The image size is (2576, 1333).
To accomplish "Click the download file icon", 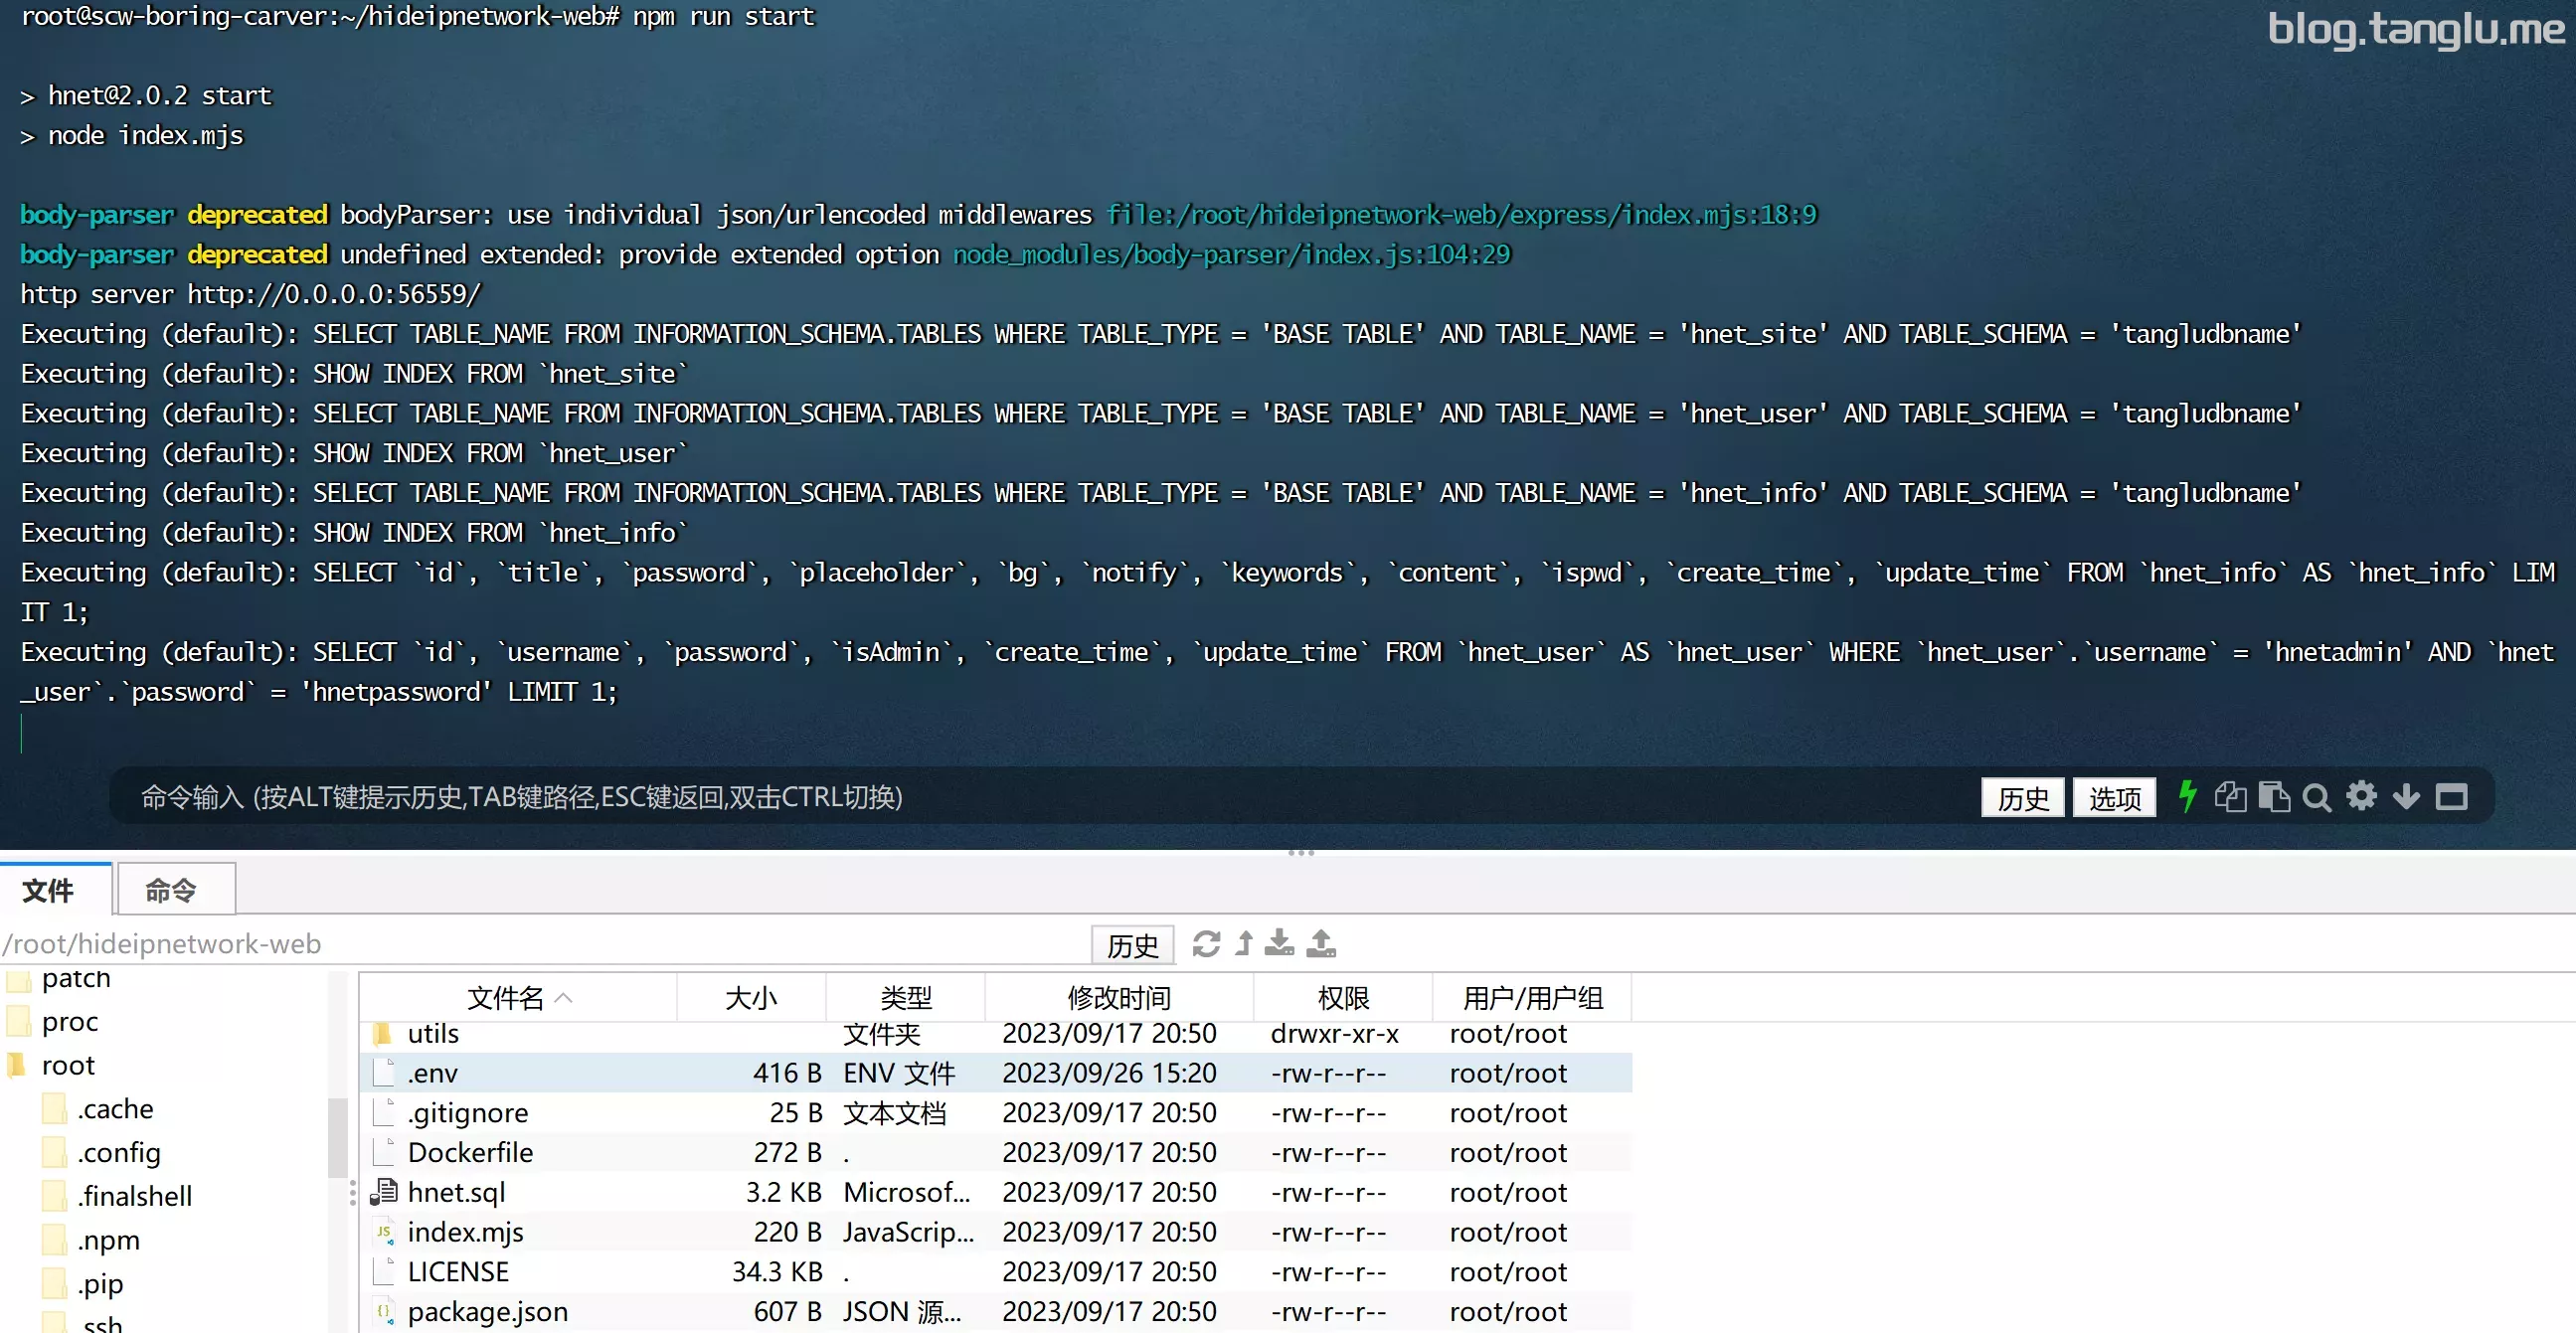I will [1279, 943].
